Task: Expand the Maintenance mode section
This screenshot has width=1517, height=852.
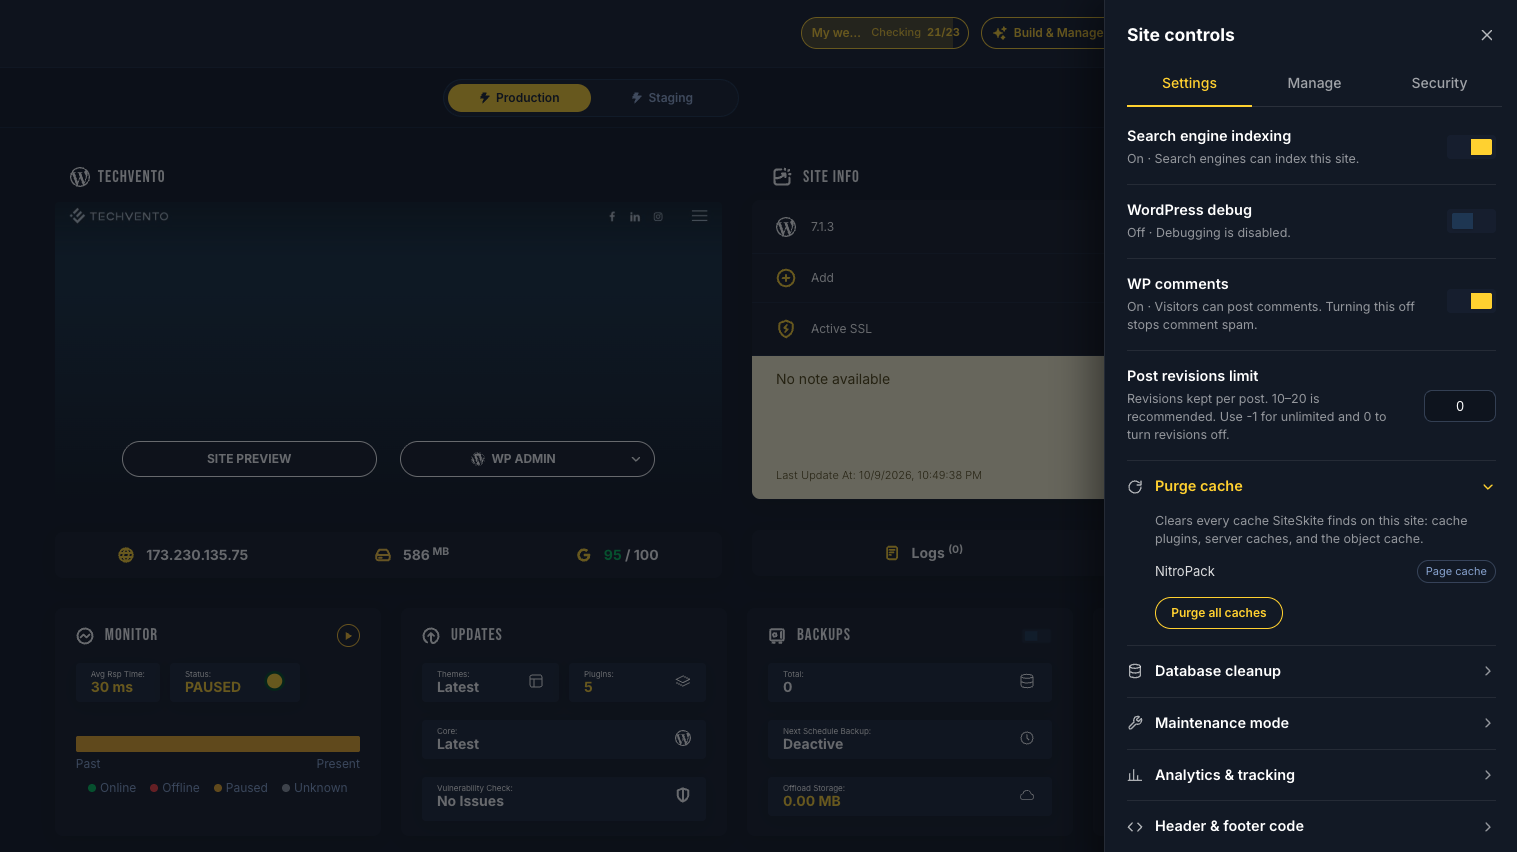Action: (x=1311, y=723)
